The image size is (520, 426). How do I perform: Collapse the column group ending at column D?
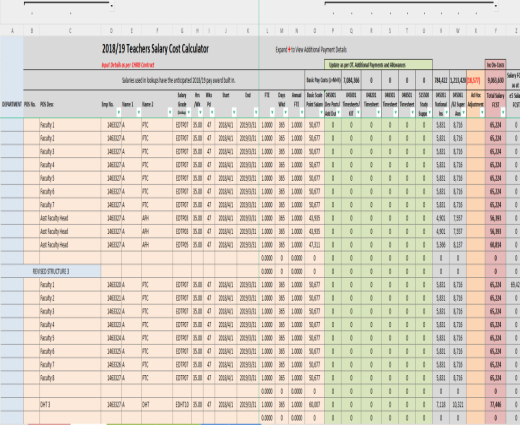(x=111, y=6)
